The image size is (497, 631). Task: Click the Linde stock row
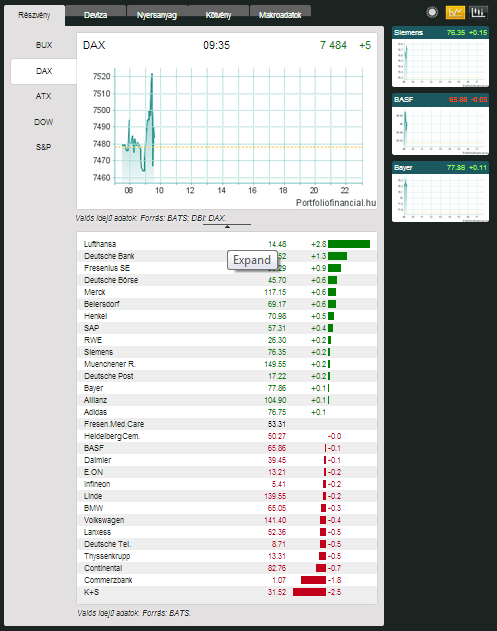(227, 496)
